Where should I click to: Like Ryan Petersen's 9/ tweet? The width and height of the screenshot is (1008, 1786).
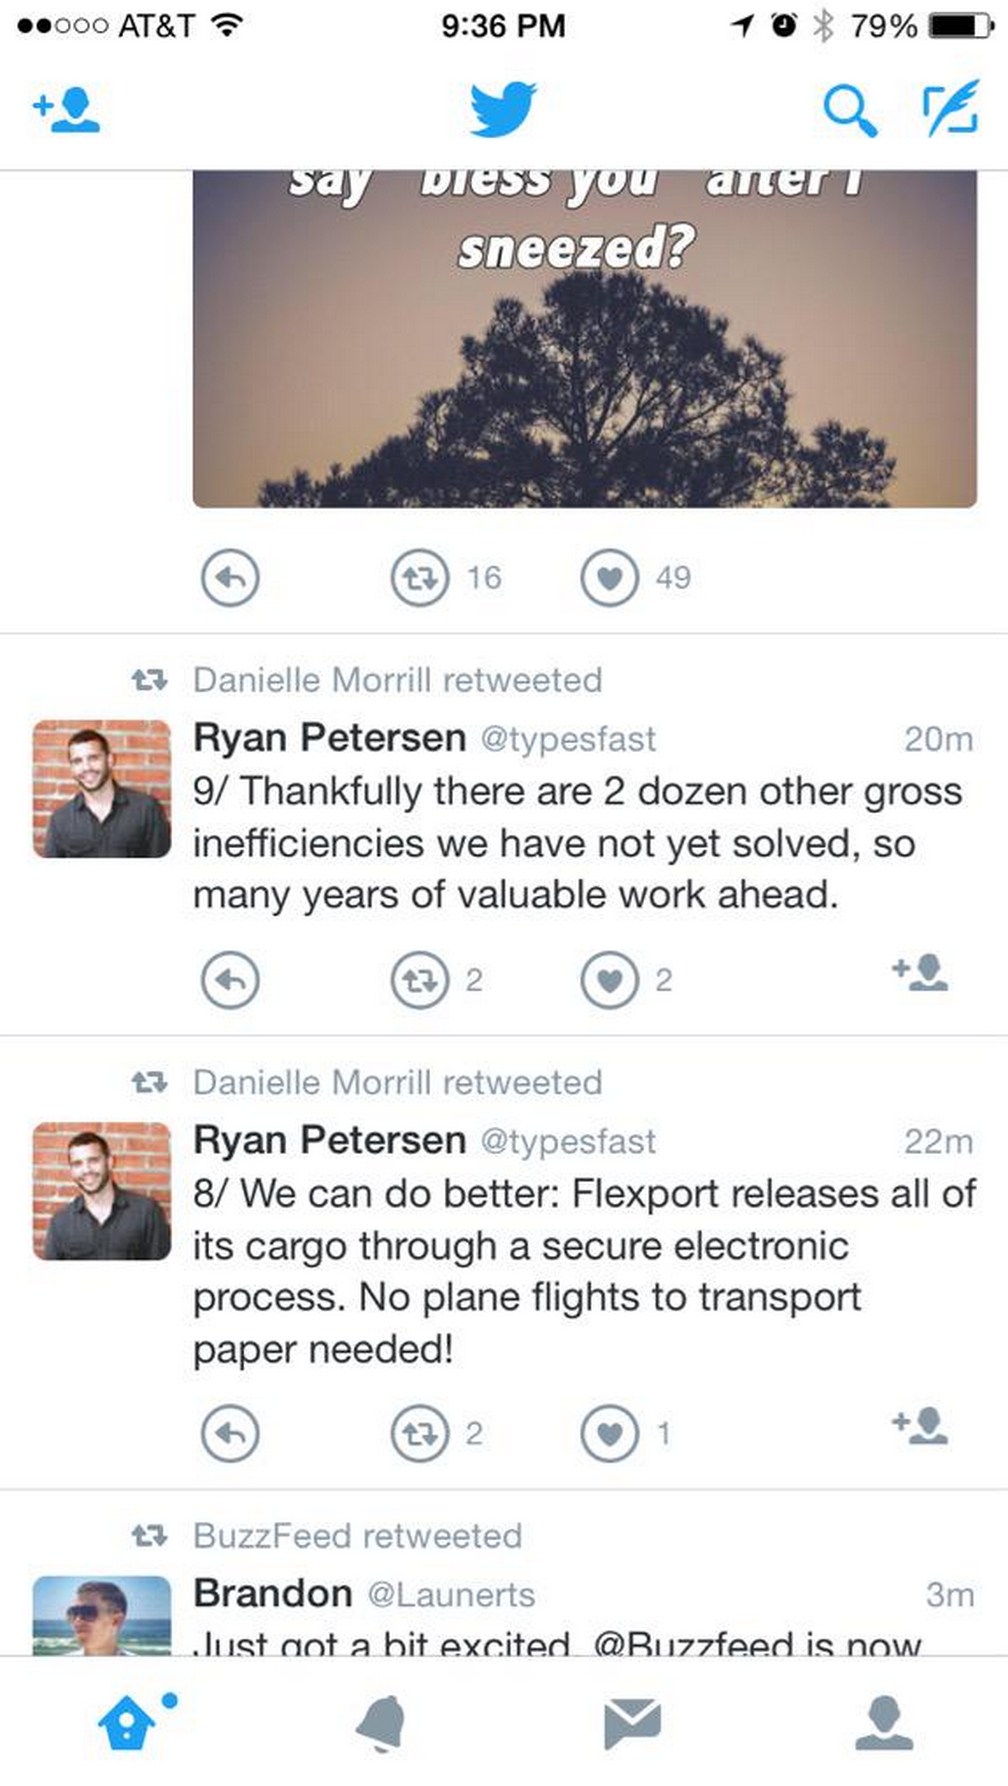(x=609, y=980)
